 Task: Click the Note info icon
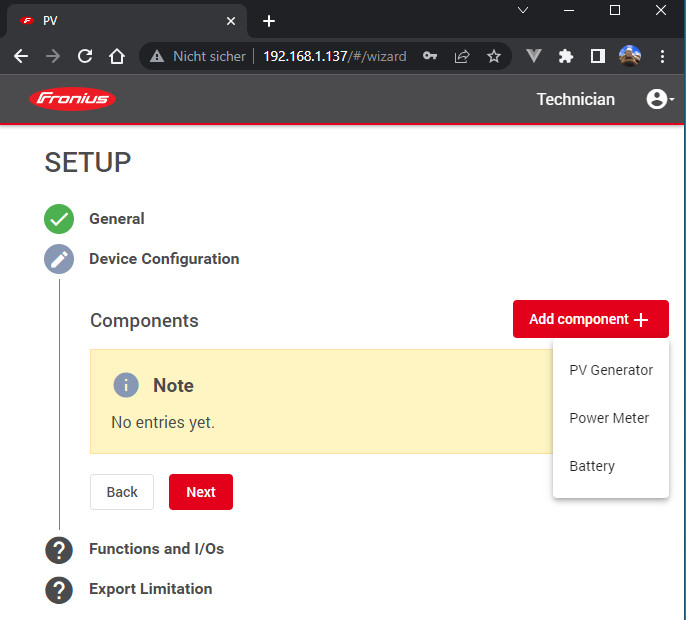coord(126,385)
